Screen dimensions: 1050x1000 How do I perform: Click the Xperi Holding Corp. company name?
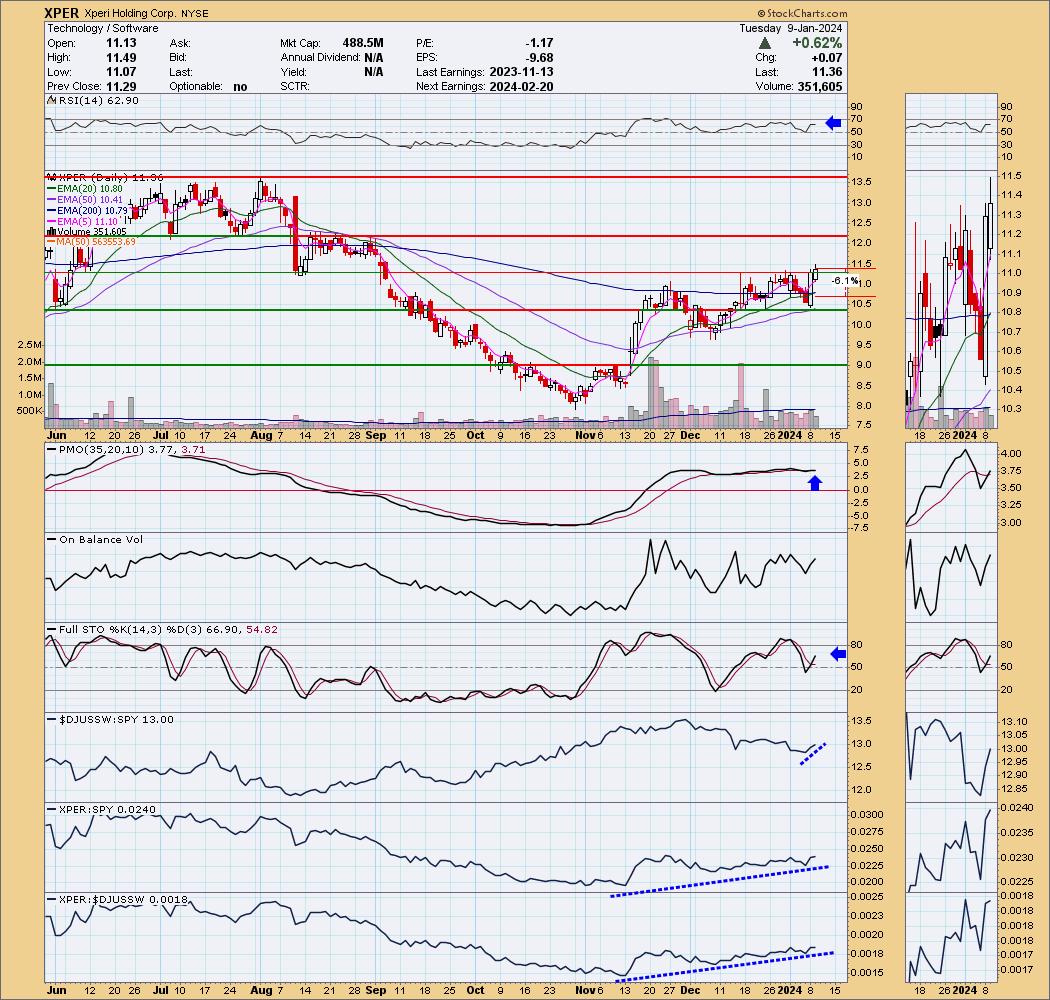click(x=130, y=13)
